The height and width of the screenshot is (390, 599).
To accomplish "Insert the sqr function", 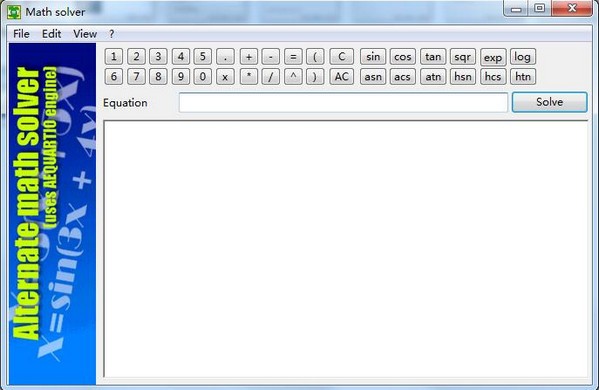I will pyautogui.click(x=463, y=57).
